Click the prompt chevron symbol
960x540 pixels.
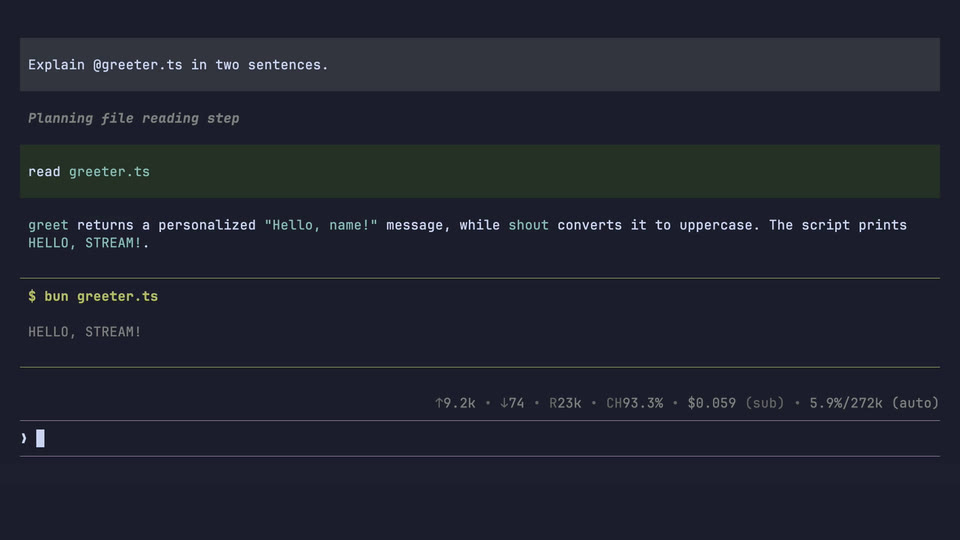point(24,438)
